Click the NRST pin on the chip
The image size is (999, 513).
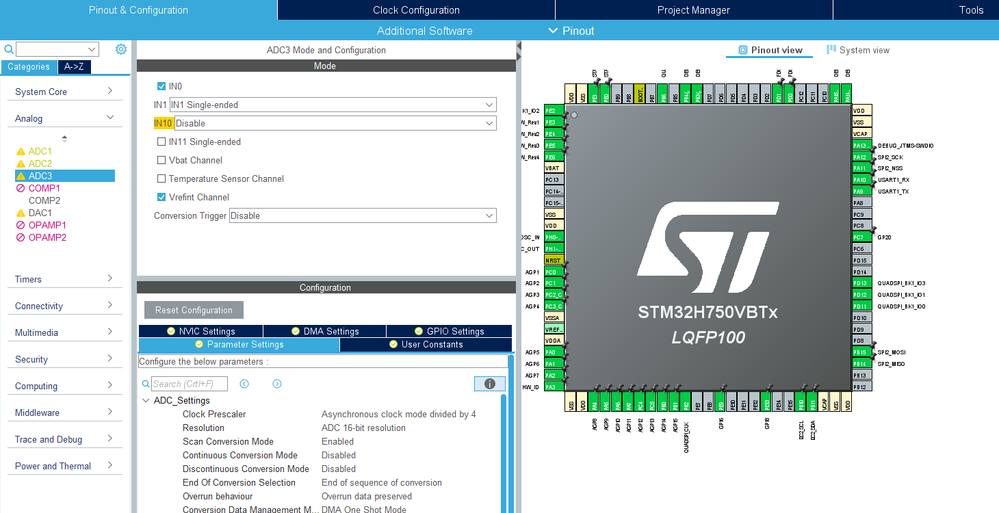pos(554,261)
